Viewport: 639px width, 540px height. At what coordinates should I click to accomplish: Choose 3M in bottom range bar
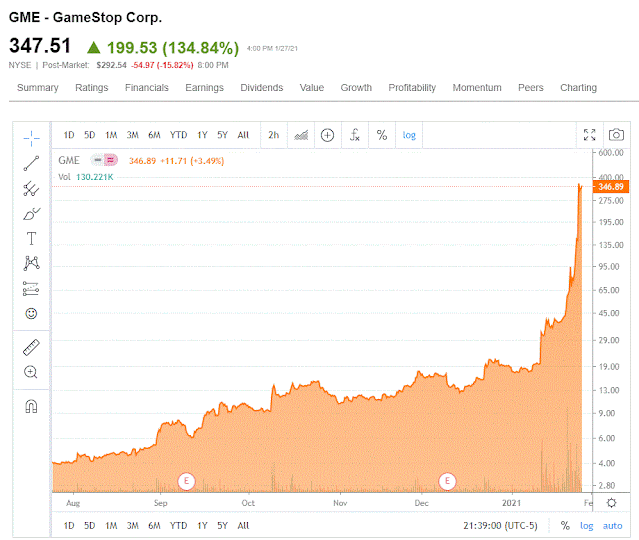132,526
